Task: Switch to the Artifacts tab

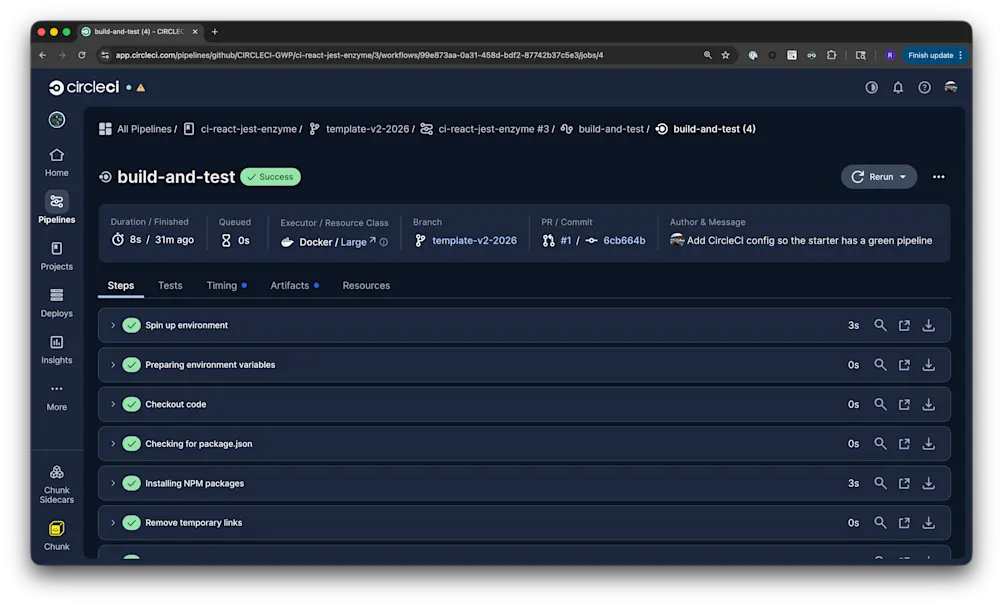Action: pyautogui.click(x=294, y=285)
